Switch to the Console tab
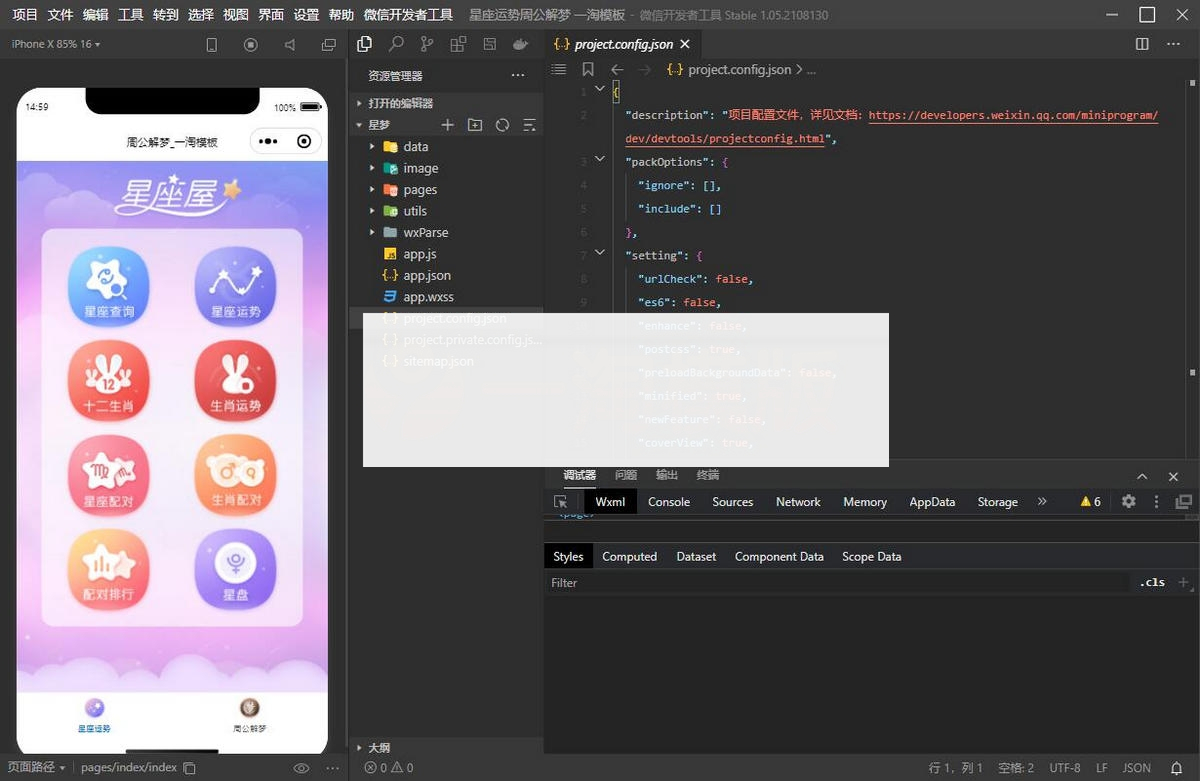This screenshot has height=781, width=1200. [x=668, y=502]
